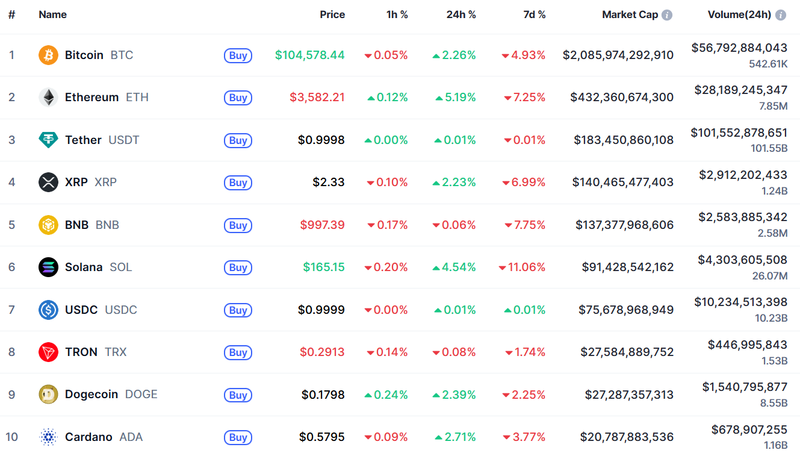Click the Solana logo icon
This screenshot has width=800, height=456.
(48, 267)
